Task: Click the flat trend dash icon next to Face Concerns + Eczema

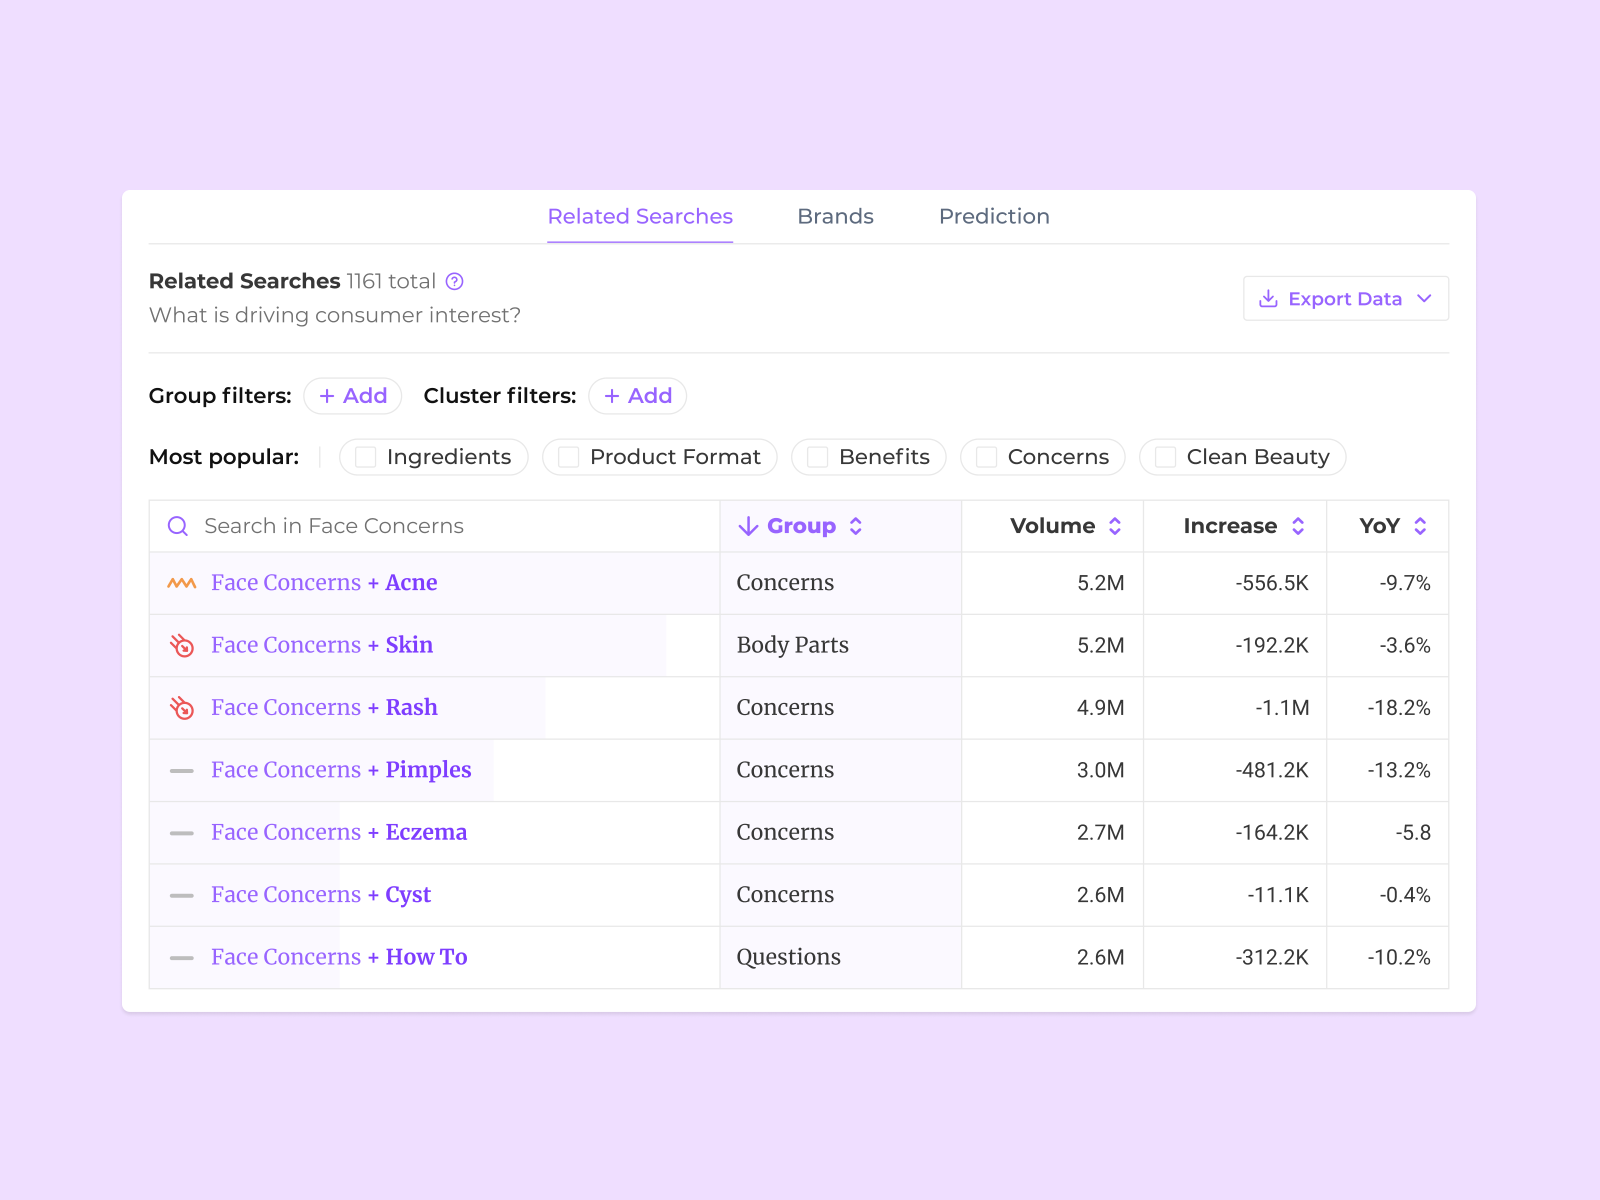Action: [181, 832]
